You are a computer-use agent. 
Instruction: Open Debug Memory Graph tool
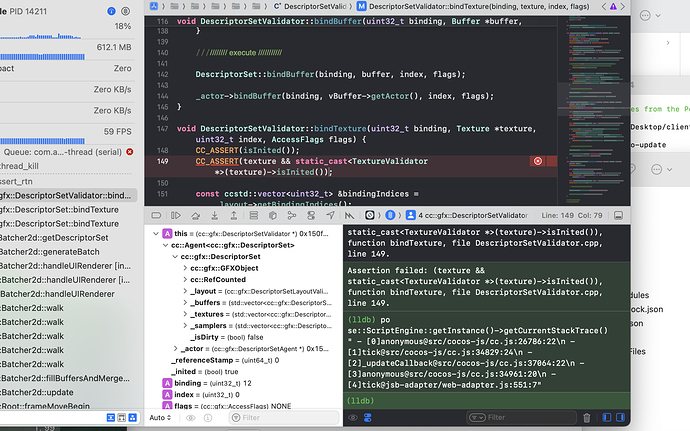click(x=291, y=215)
